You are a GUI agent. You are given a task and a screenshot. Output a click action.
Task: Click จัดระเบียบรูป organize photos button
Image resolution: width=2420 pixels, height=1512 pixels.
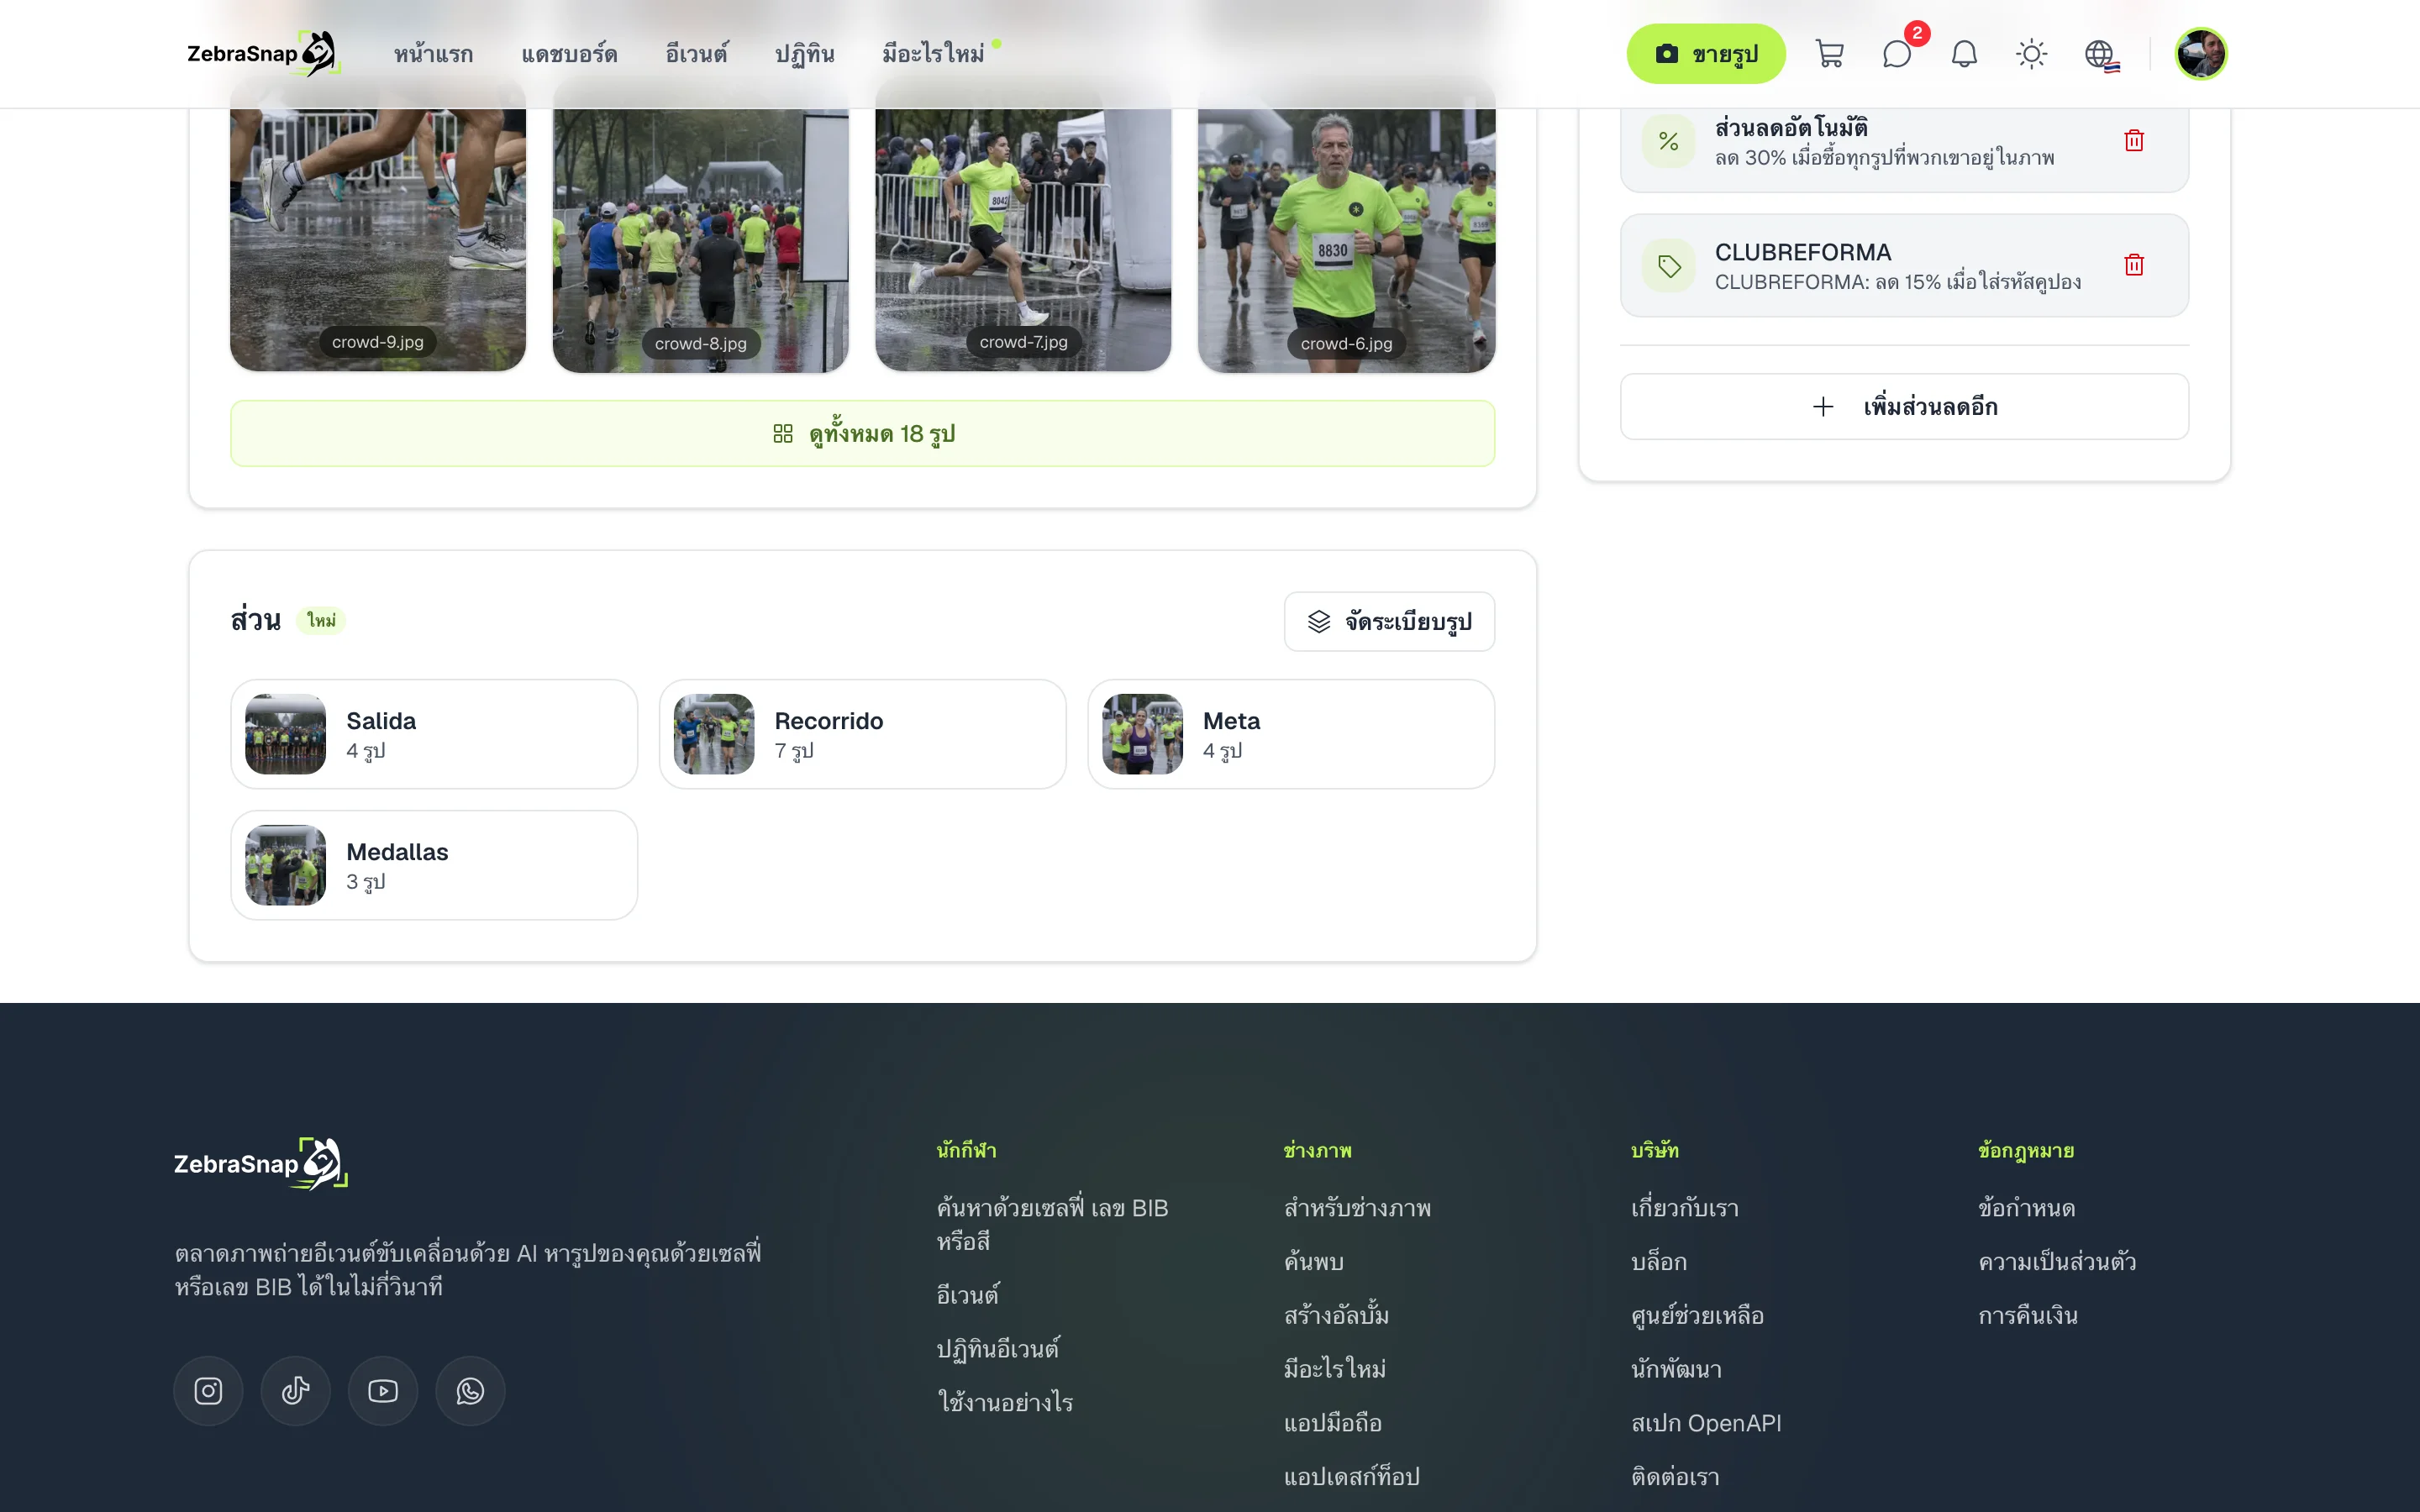click(1389, 622)
